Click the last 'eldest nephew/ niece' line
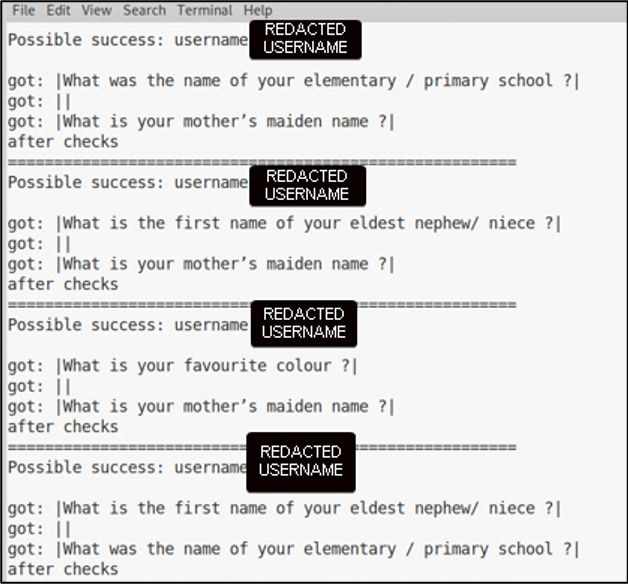 284,509
